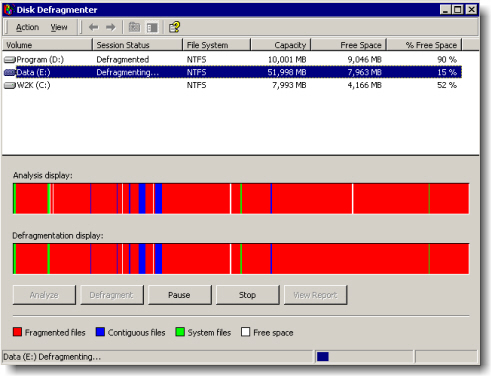Click the "7,993 MB" capacity value
491x376 pixels.
(289, 85)
